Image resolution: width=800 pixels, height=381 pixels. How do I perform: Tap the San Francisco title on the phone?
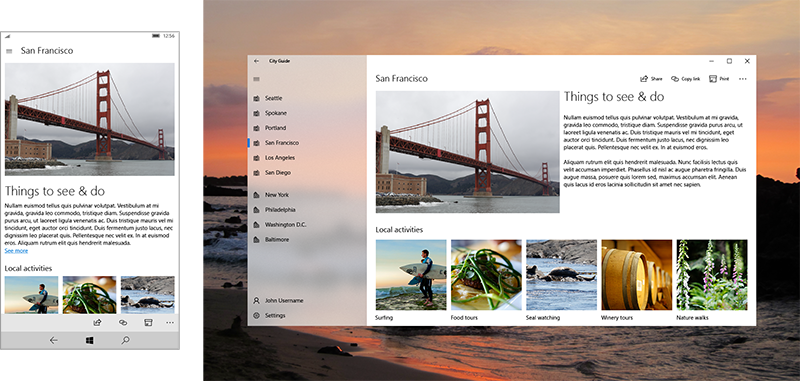47,51
